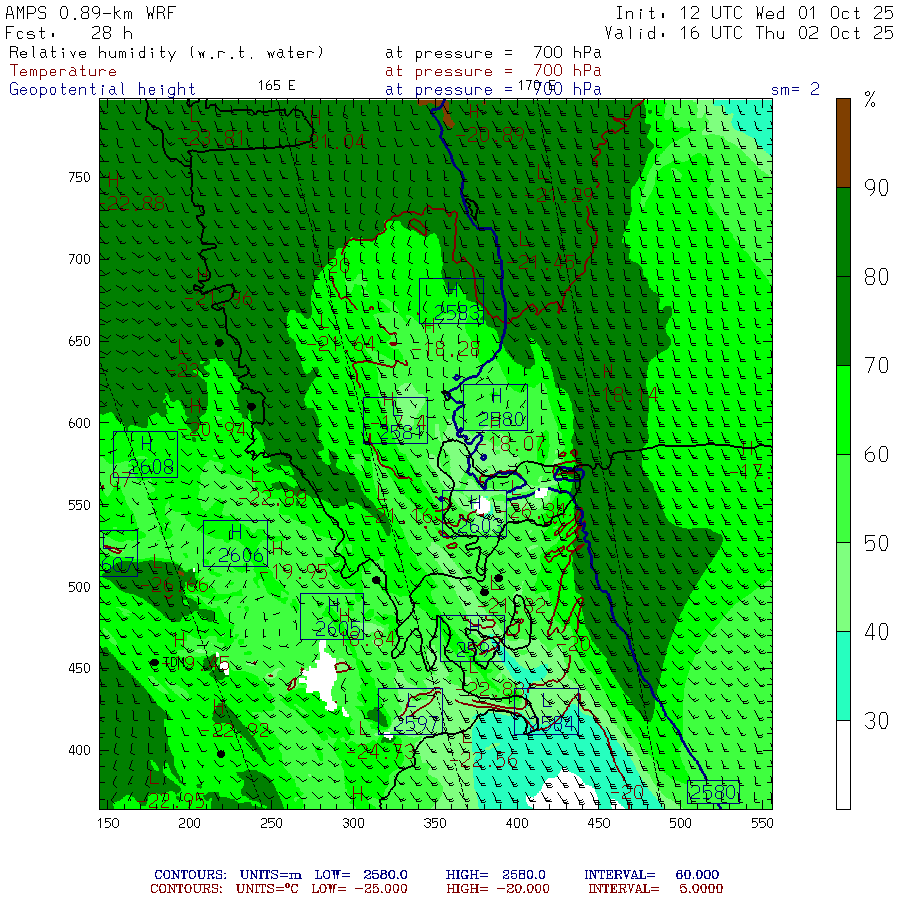The image size is (900, 900).
Task: Click the '2583' geopotential height box
Action: coord(452,301)
